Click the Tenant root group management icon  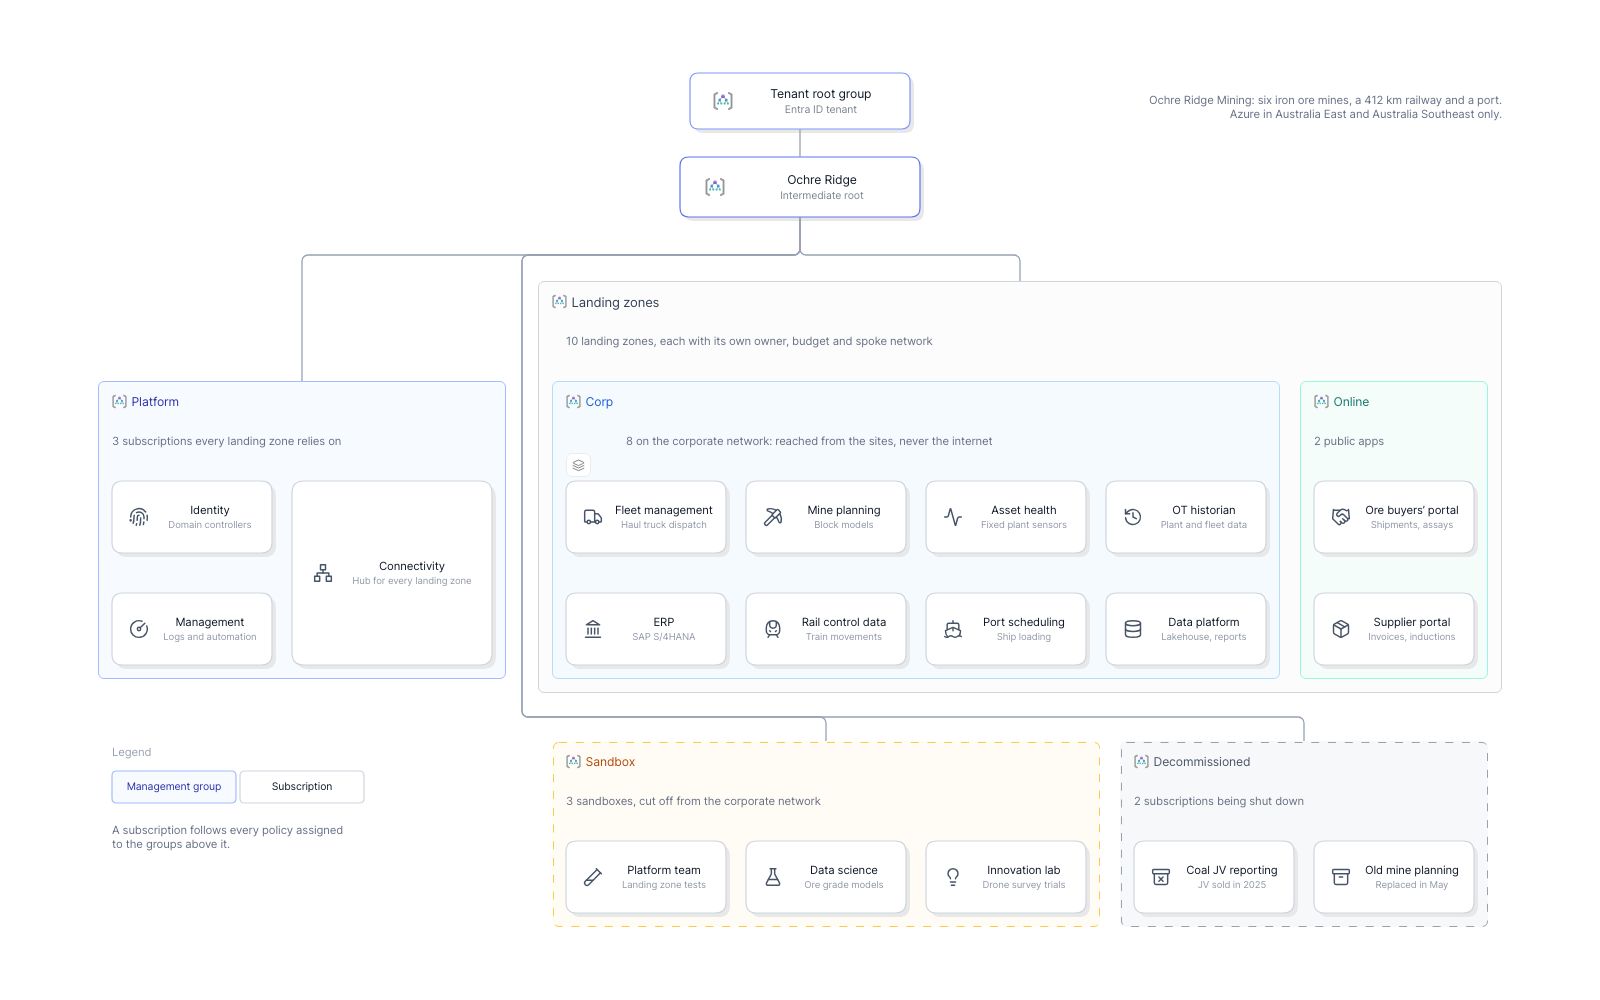[723, 101]
